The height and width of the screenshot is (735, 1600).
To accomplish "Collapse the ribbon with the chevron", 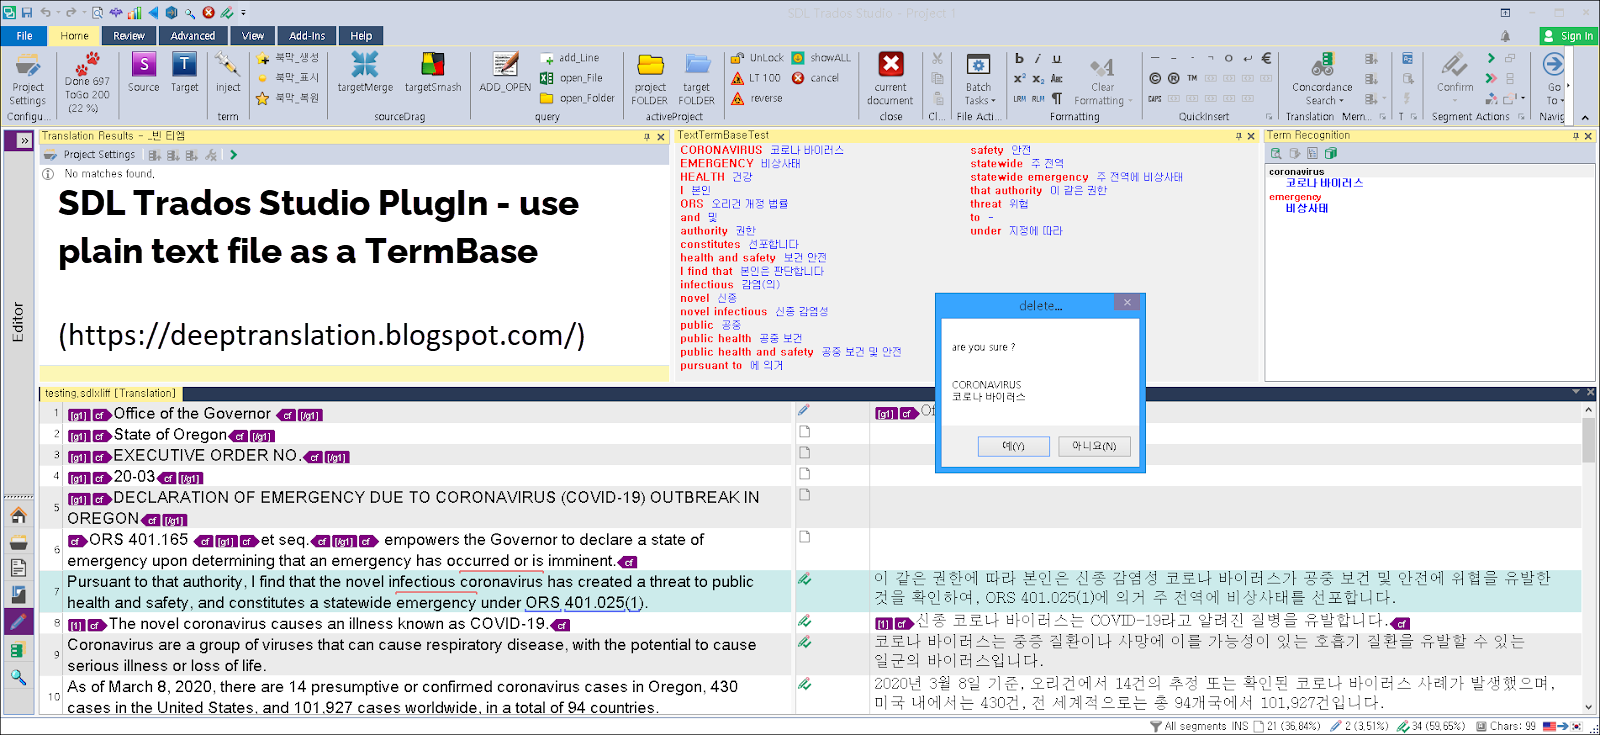I will [x=1585, y=117].
